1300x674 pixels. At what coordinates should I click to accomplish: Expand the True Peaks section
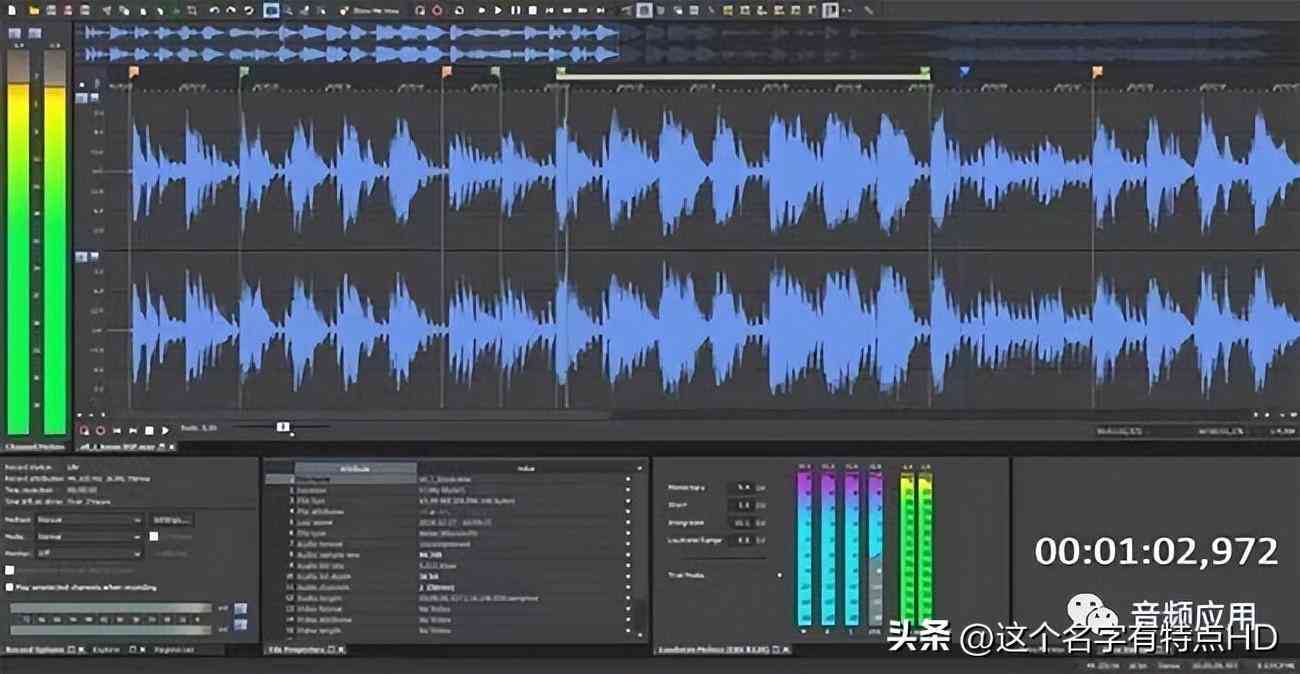[779, 575]
